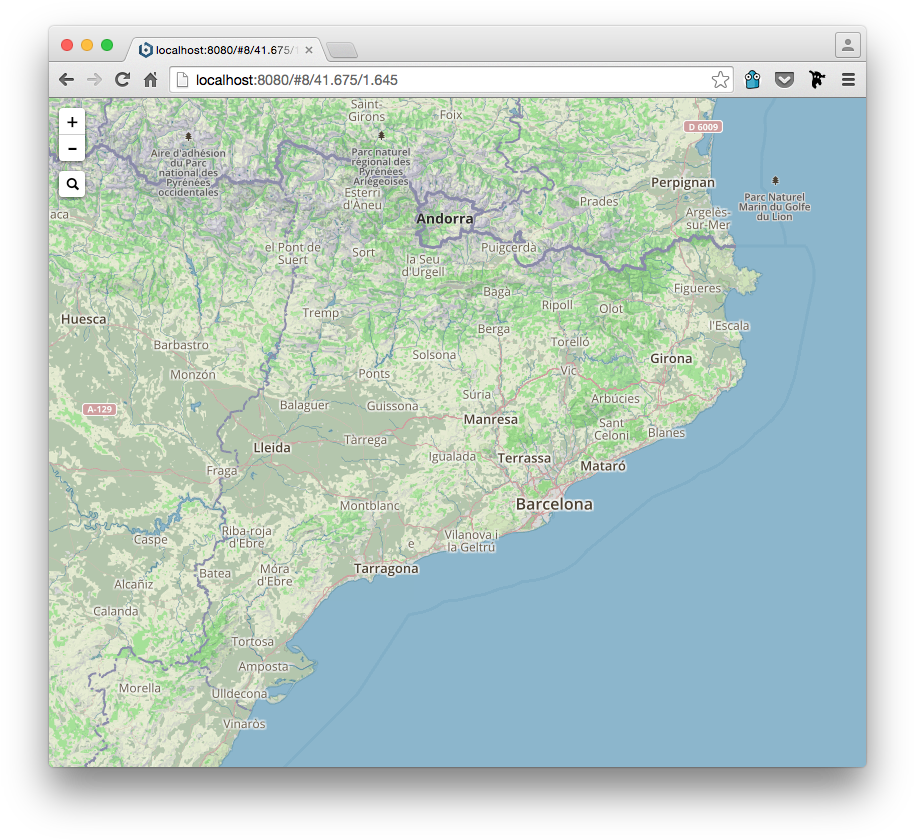Go back using the browser back arrow

(66, 79)
